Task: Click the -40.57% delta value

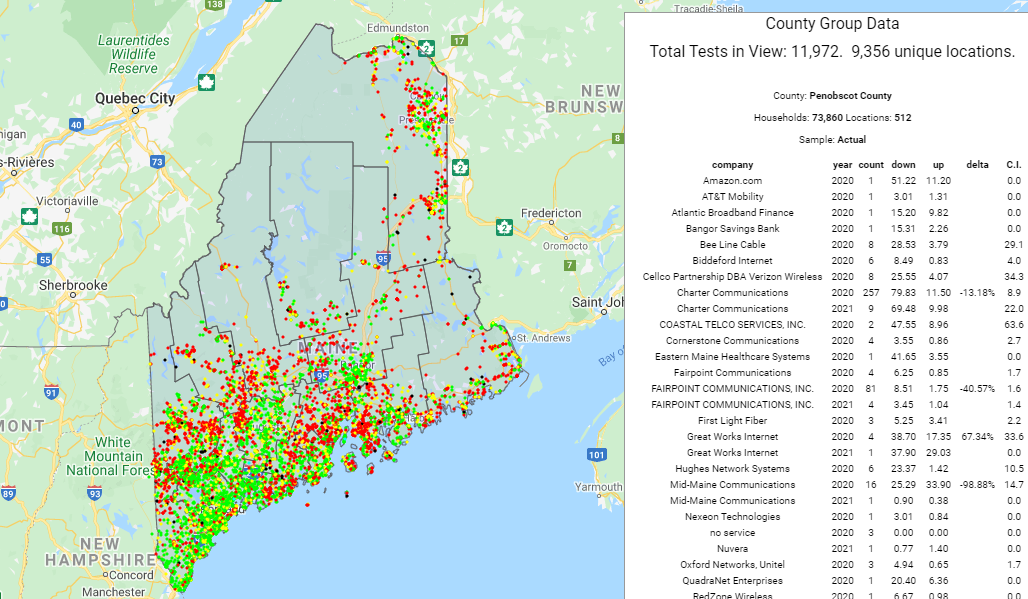Action: [977, 389]
